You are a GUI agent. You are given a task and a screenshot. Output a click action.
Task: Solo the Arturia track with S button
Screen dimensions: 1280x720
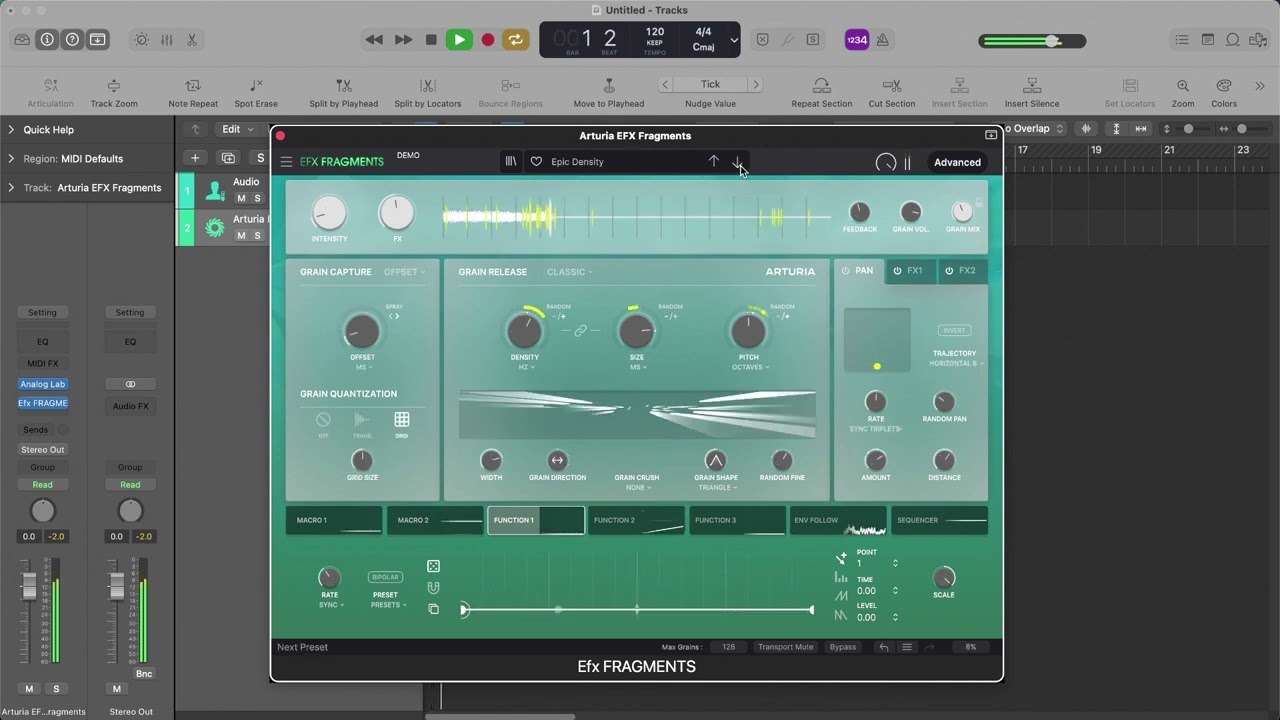point(257,236)
